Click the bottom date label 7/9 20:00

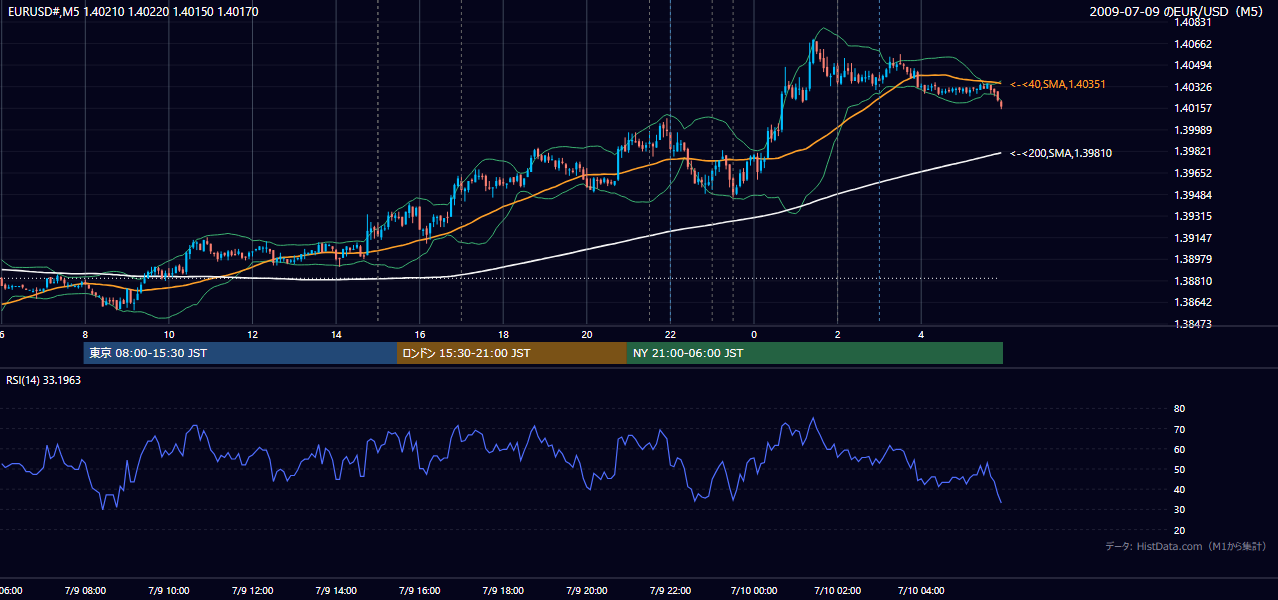[x=587, y=590]
